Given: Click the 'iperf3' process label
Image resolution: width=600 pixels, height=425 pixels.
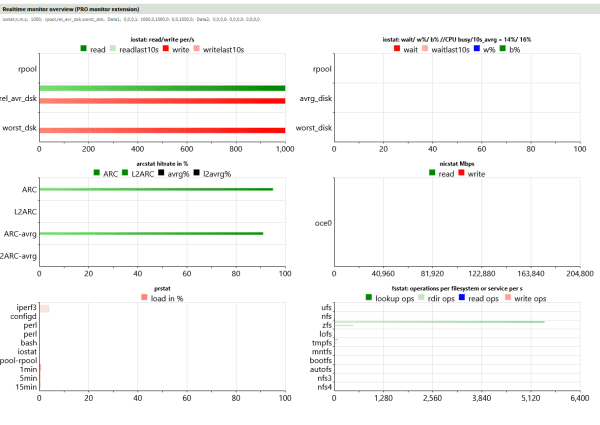Looking at the screenshot, I should point(26,308).
